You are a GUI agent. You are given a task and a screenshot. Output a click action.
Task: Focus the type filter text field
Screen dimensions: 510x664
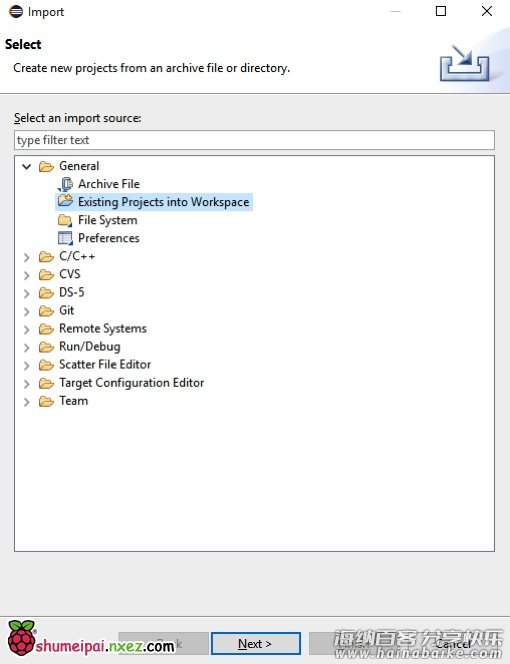point(254,140)
